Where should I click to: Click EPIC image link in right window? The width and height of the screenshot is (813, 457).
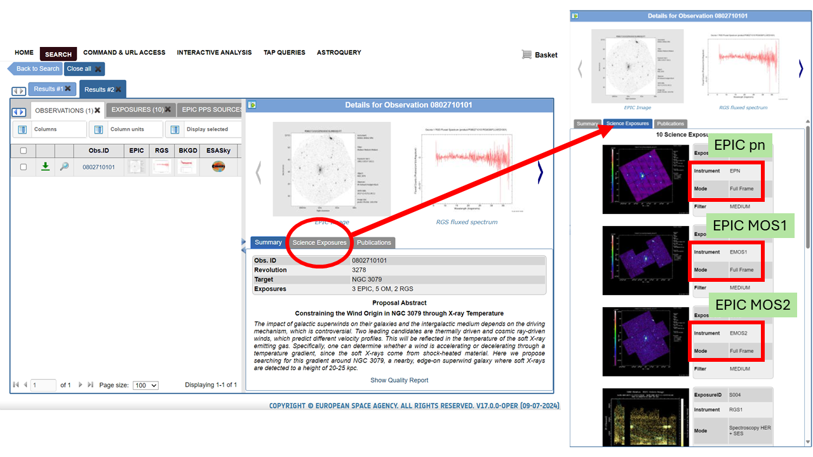(x=637, y=107)
